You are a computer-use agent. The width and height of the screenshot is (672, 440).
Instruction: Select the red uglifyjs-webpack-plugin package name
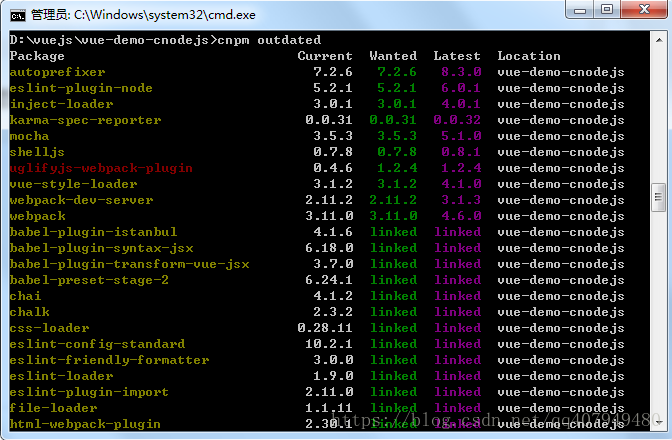tap(101, 168)
